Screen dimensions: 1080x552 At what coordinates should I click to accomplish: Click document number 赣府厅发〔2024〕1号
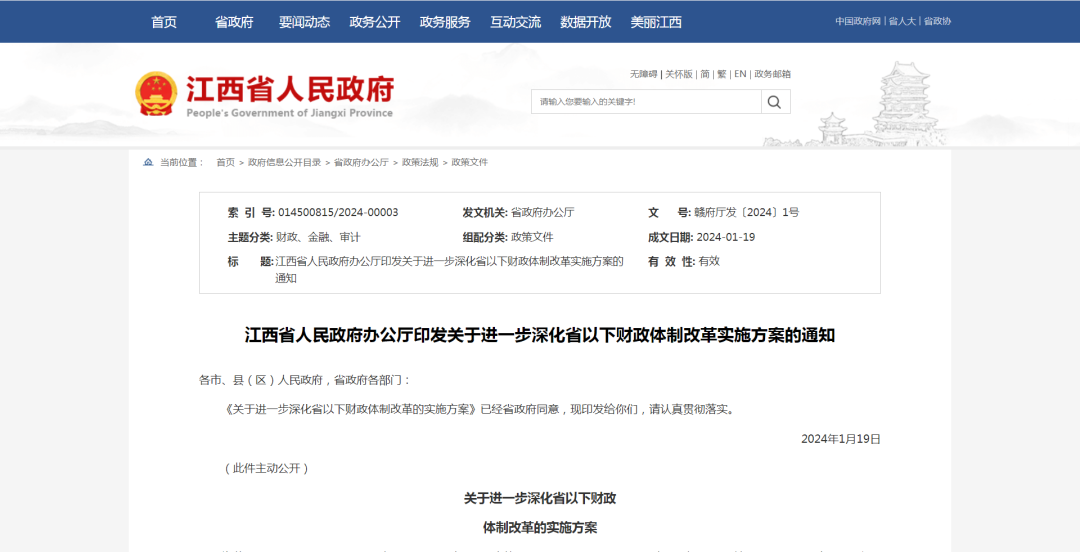[748, 212]
